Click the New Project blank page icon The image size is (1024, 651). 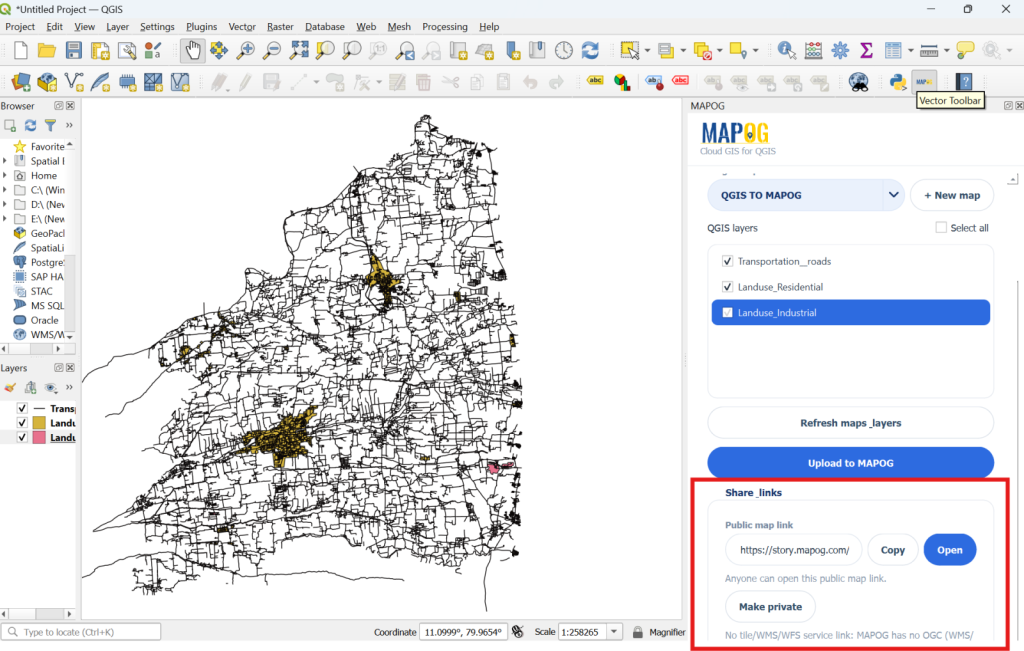click(21, 50)
